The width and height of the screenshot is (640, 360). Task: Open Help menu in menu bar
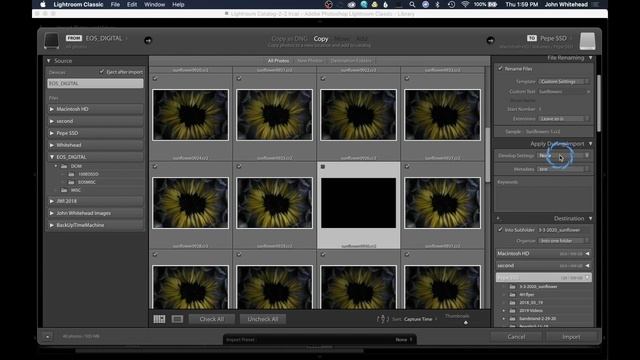[x=178, y=4]
